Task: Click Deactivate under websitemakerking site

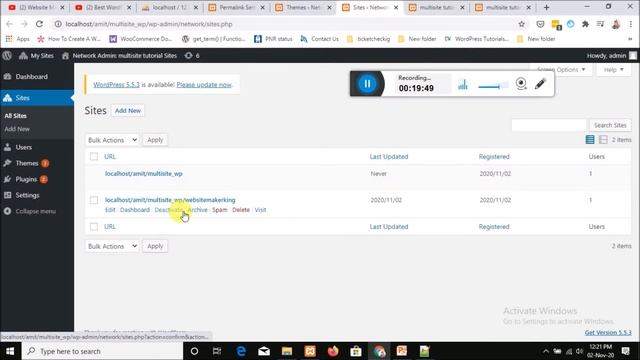Action: (x=169, y=210)
